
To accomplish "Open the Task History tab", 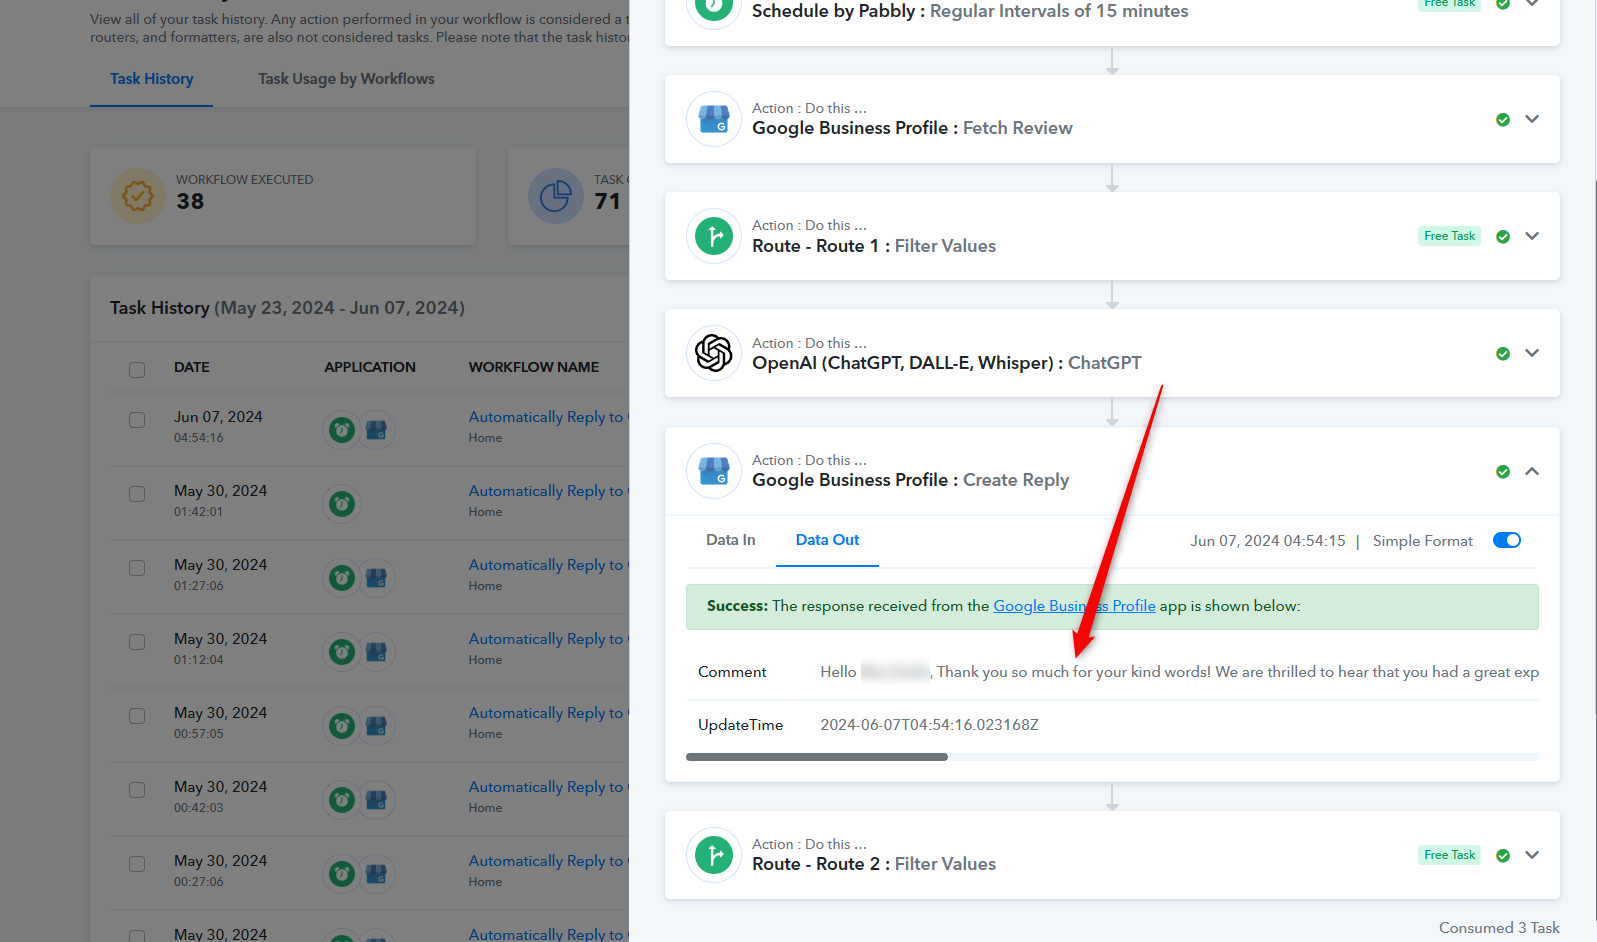I will 152,79.
